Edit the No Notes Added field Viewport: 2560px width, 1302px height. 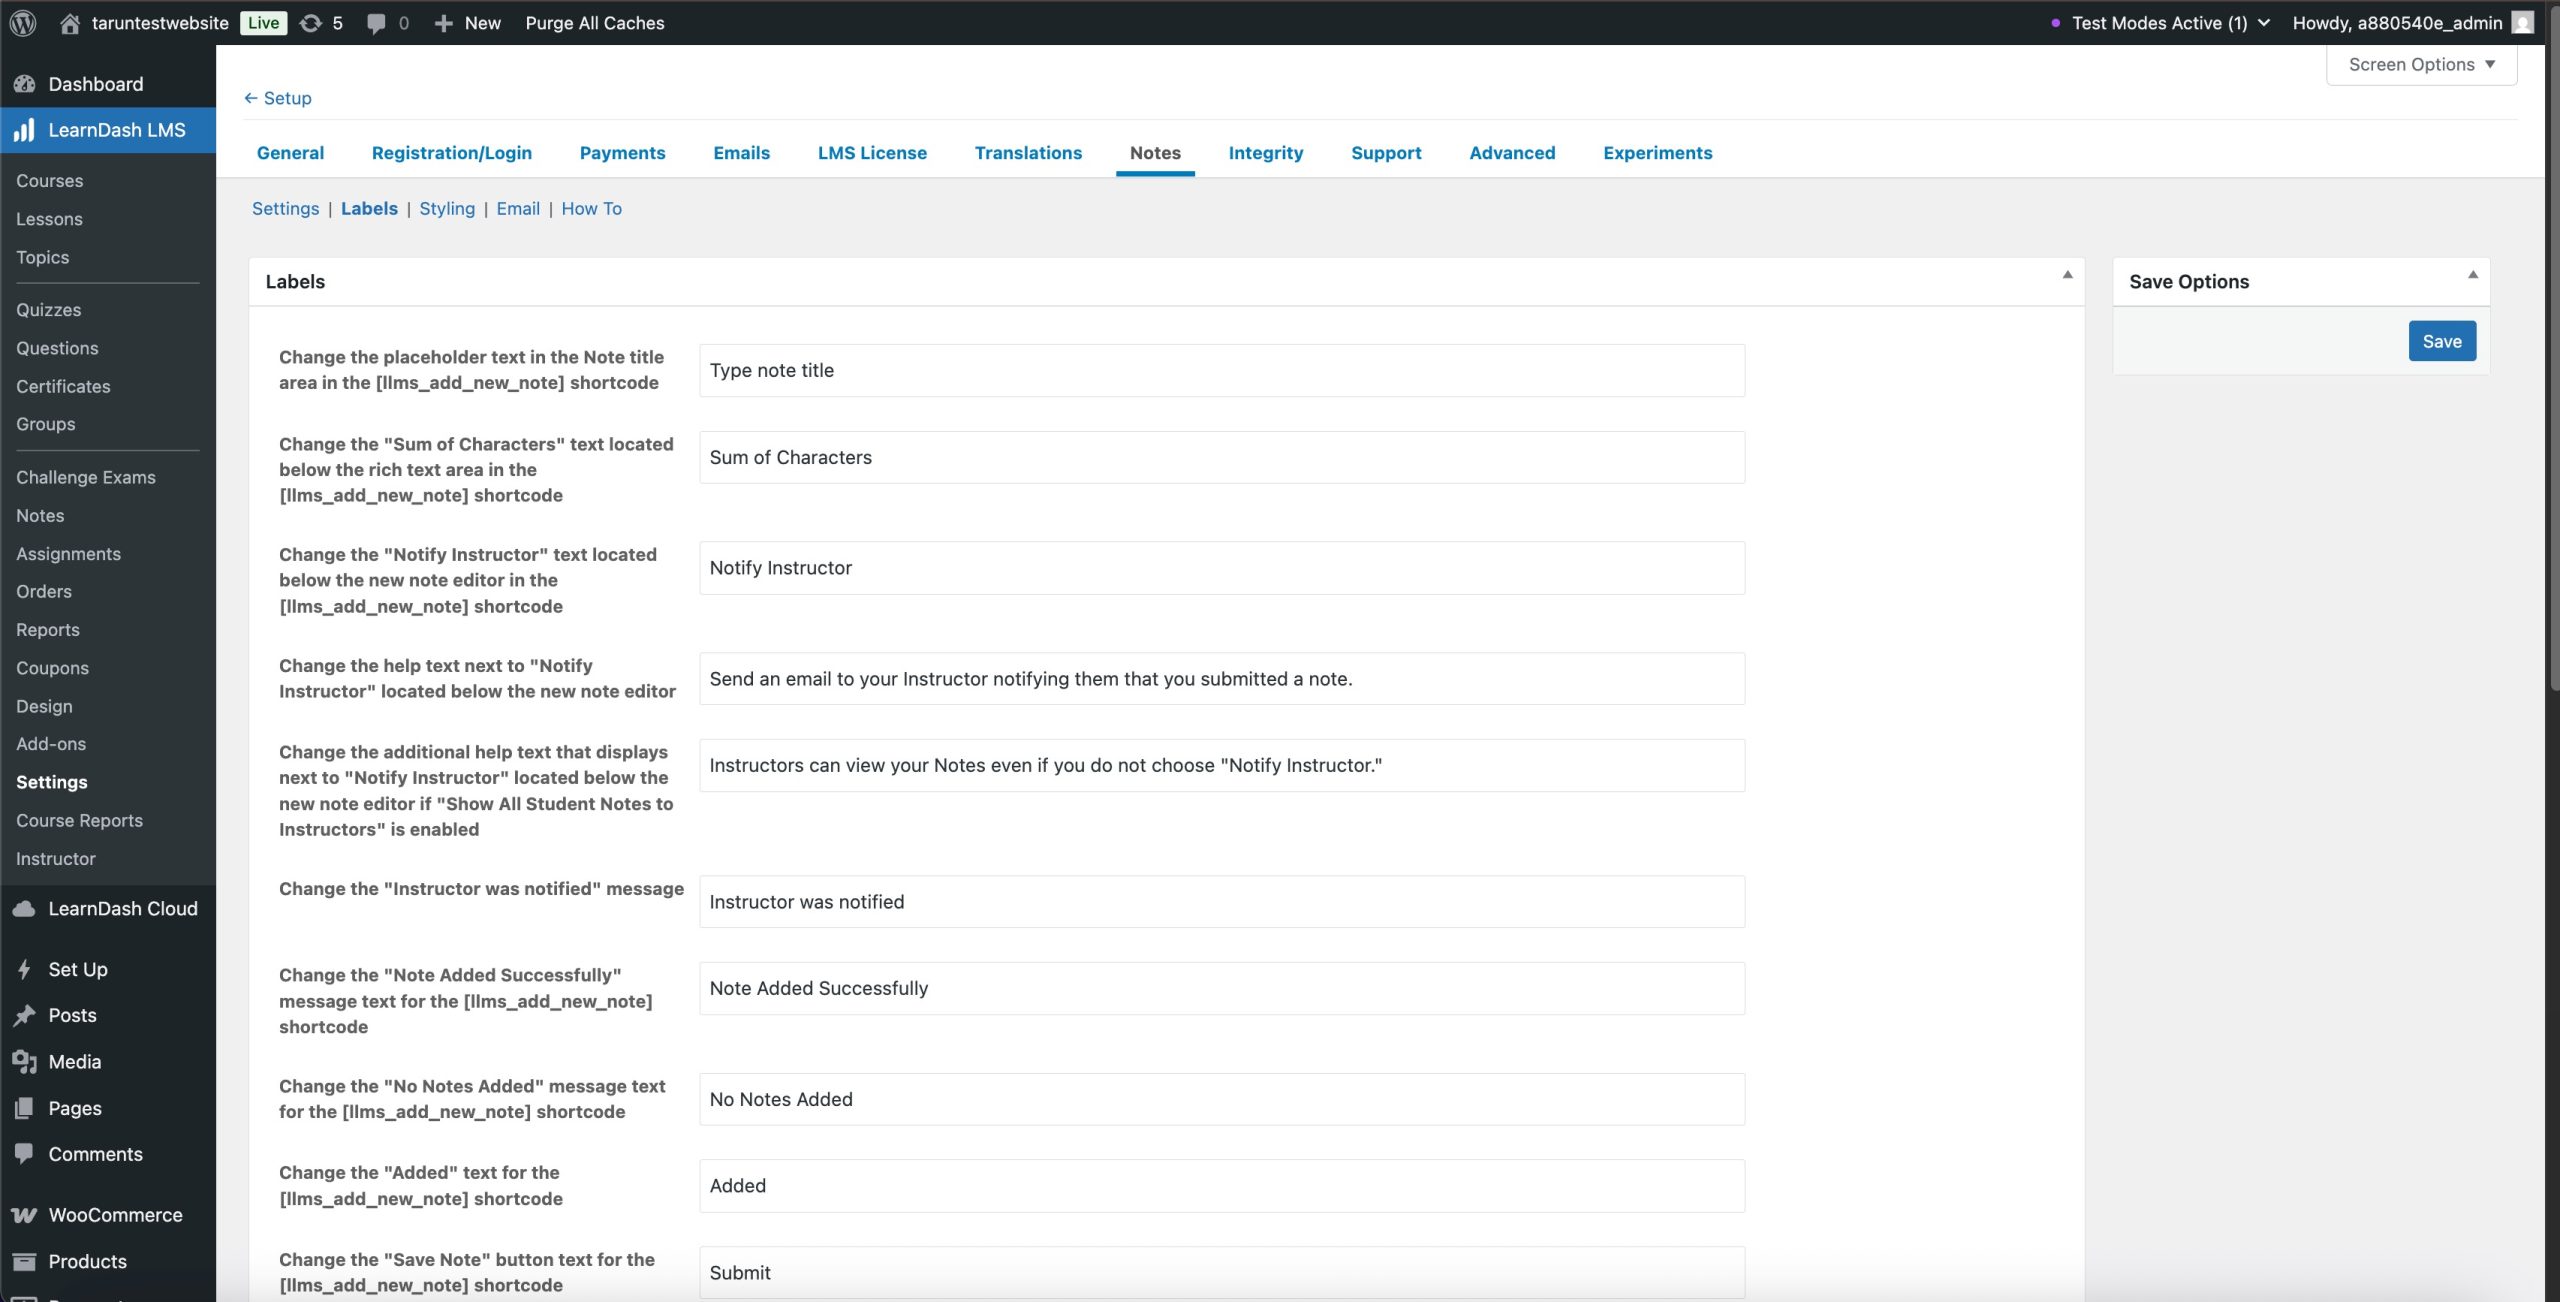(1222, 1099)
